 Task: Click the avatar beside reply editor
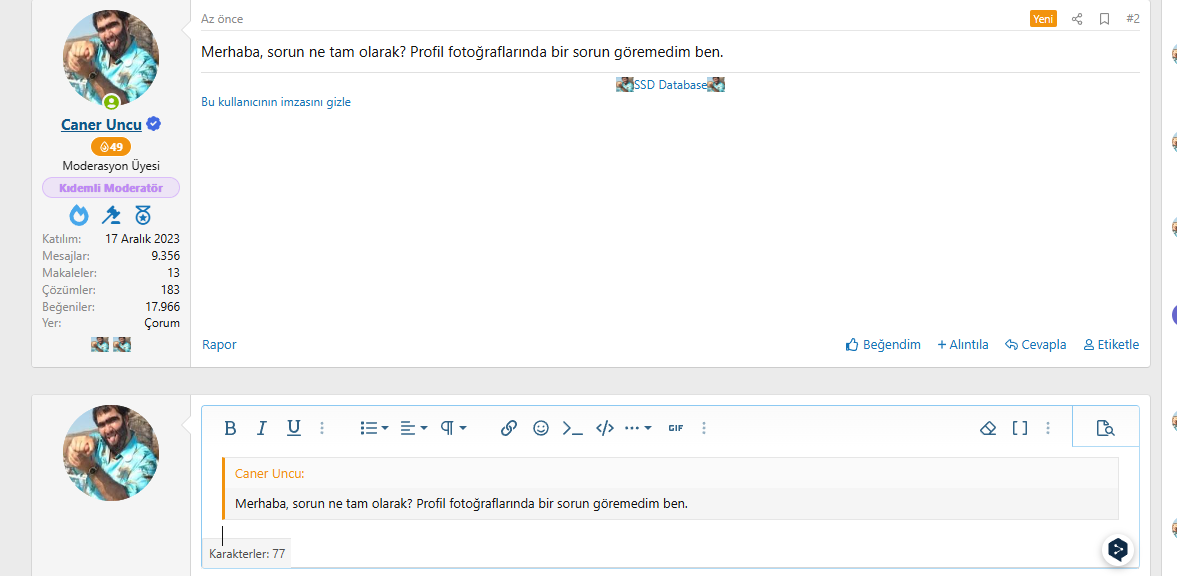pos(111,454)
